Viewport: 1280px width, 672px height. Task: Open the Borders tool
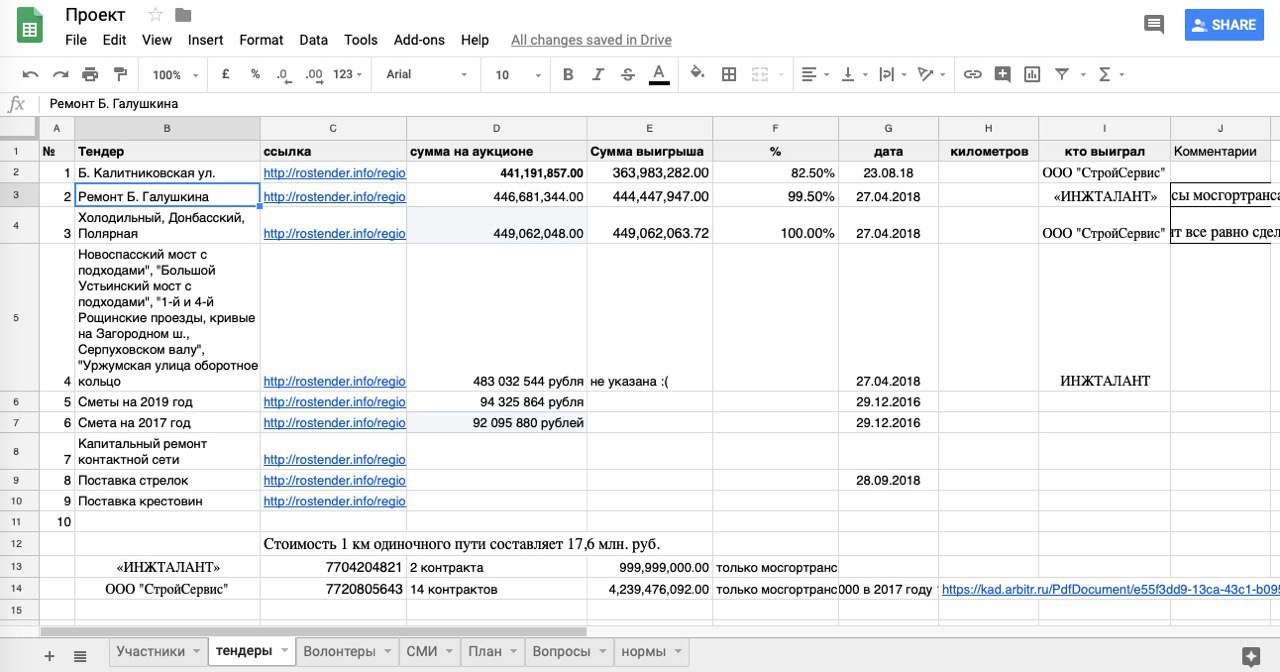[729, 74]
